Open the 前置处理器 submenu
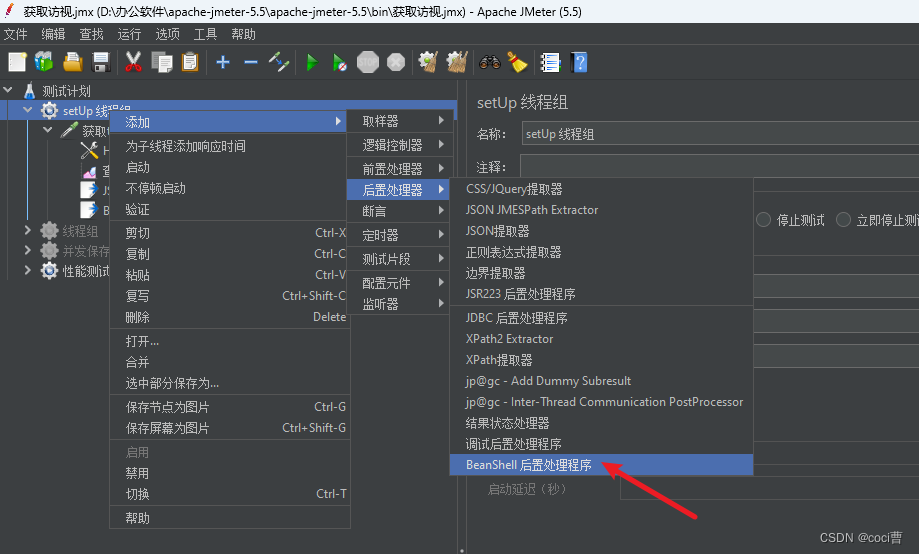This screenshot has height=554, width=919. click(x=400, y=169)
